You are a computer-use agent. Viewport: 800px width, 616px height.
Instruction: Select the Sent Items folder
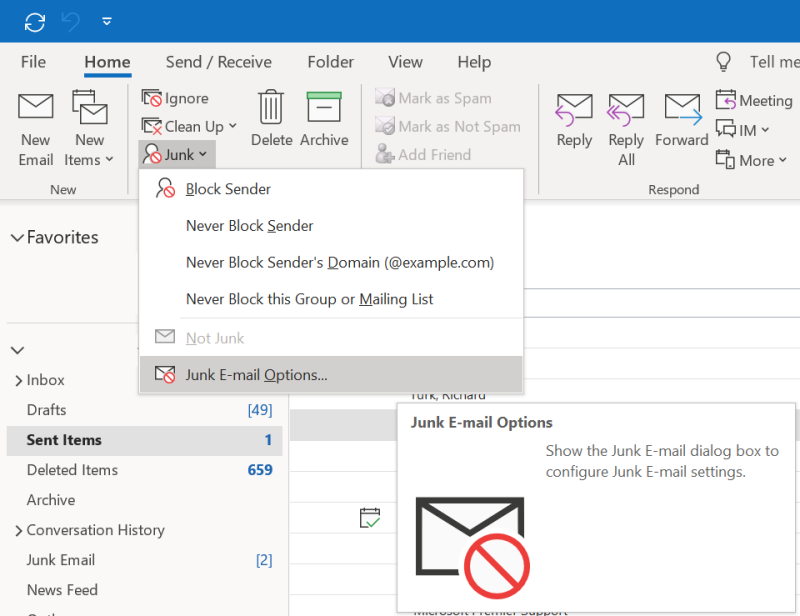[144, 440]
